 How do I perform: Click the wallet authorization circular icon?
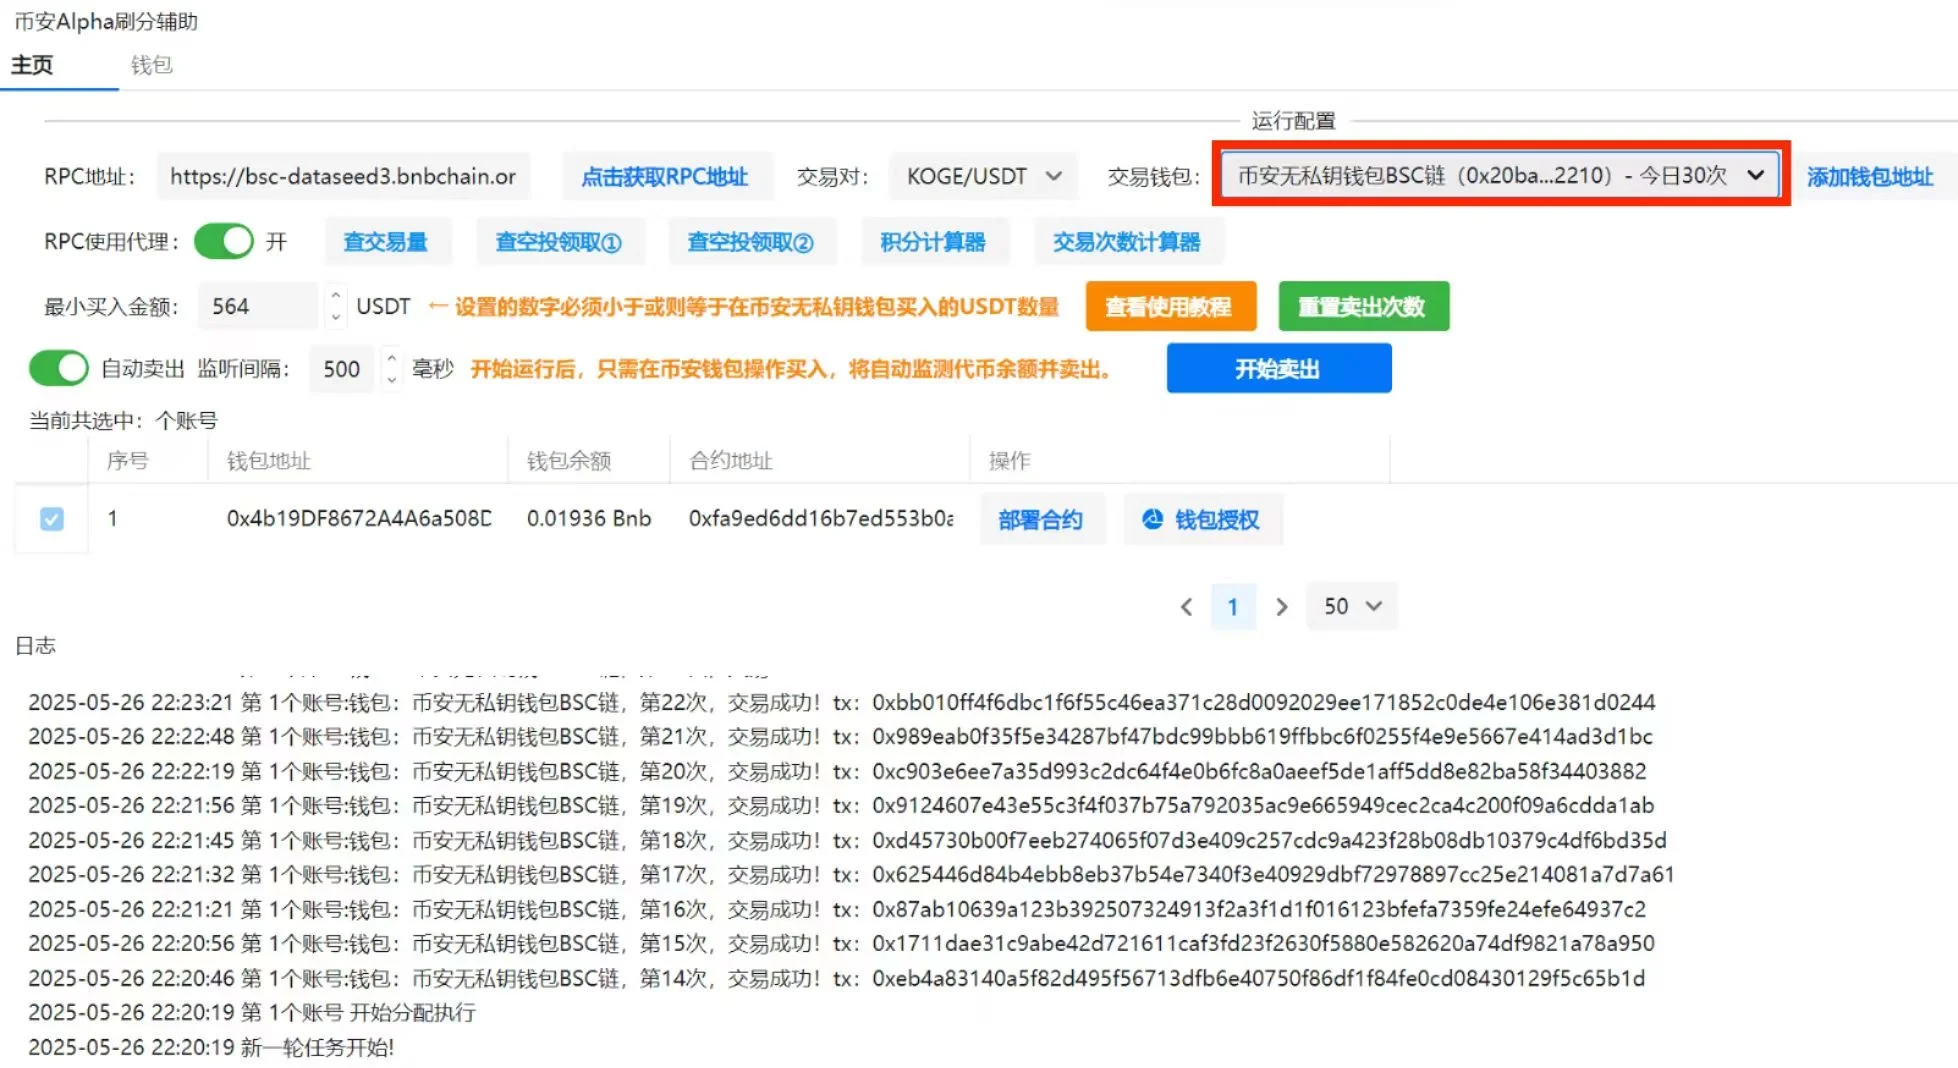coord(1152,519)
